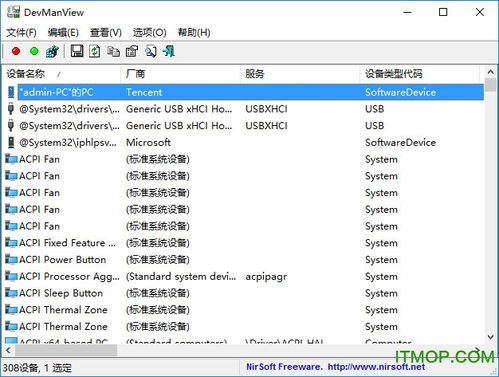Click the green enable devices icon
499x377 pixels.
(x=34, y=51)
